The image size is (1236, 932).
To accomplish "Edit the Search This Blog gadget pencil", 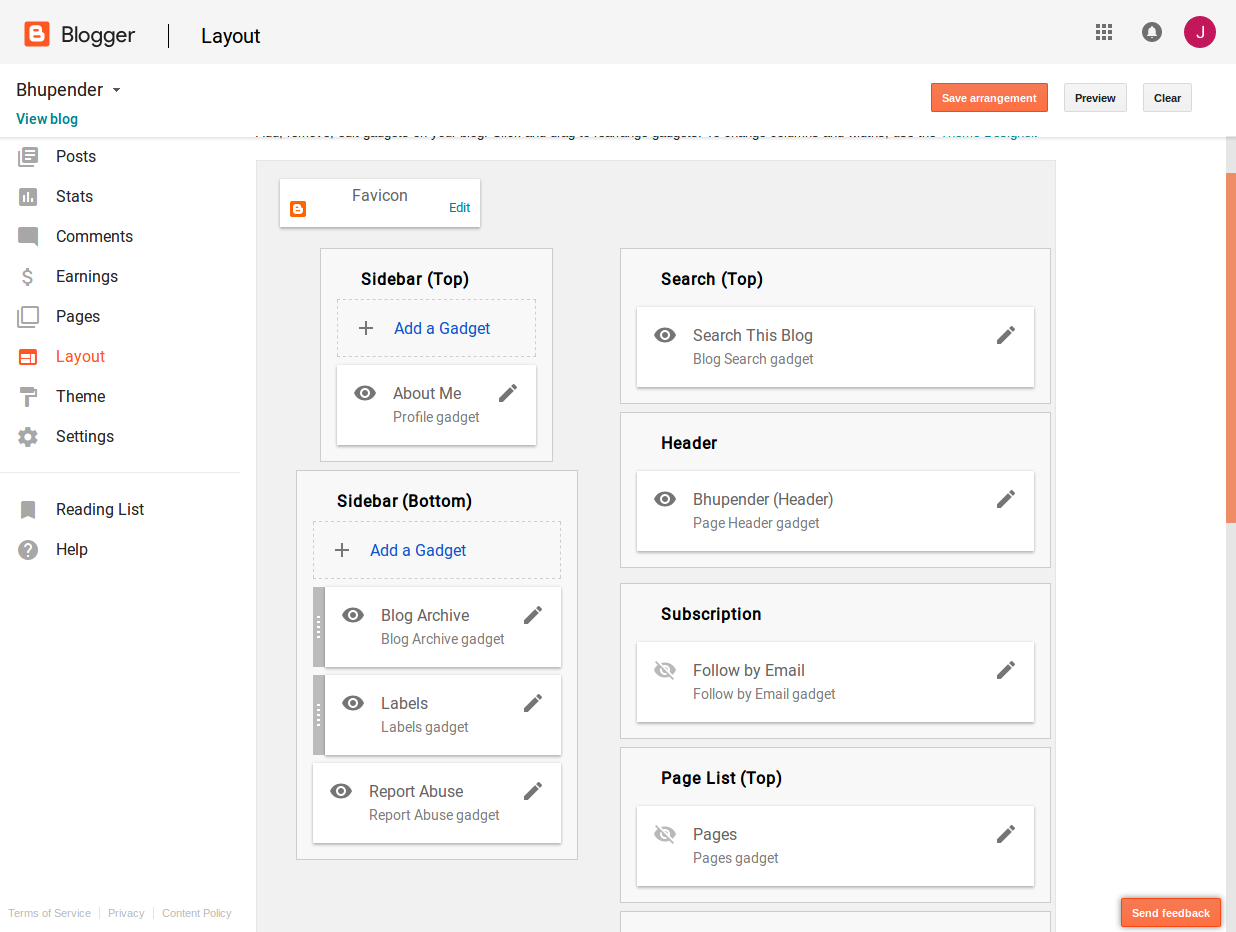I will (x=1006, y=335).
